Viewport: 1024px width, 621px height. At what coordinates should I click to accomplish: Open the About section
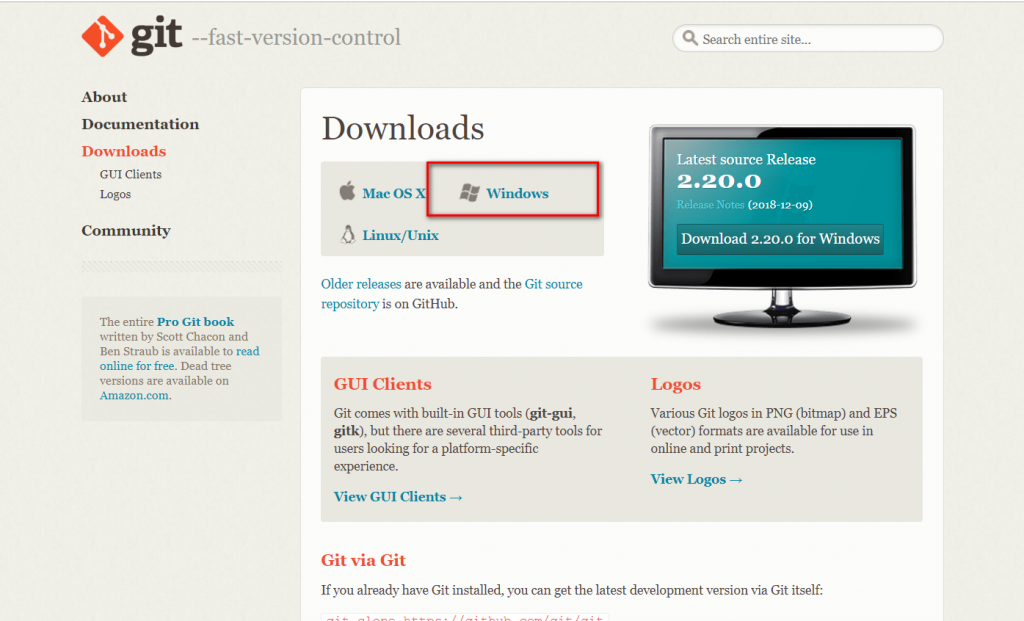104,97
